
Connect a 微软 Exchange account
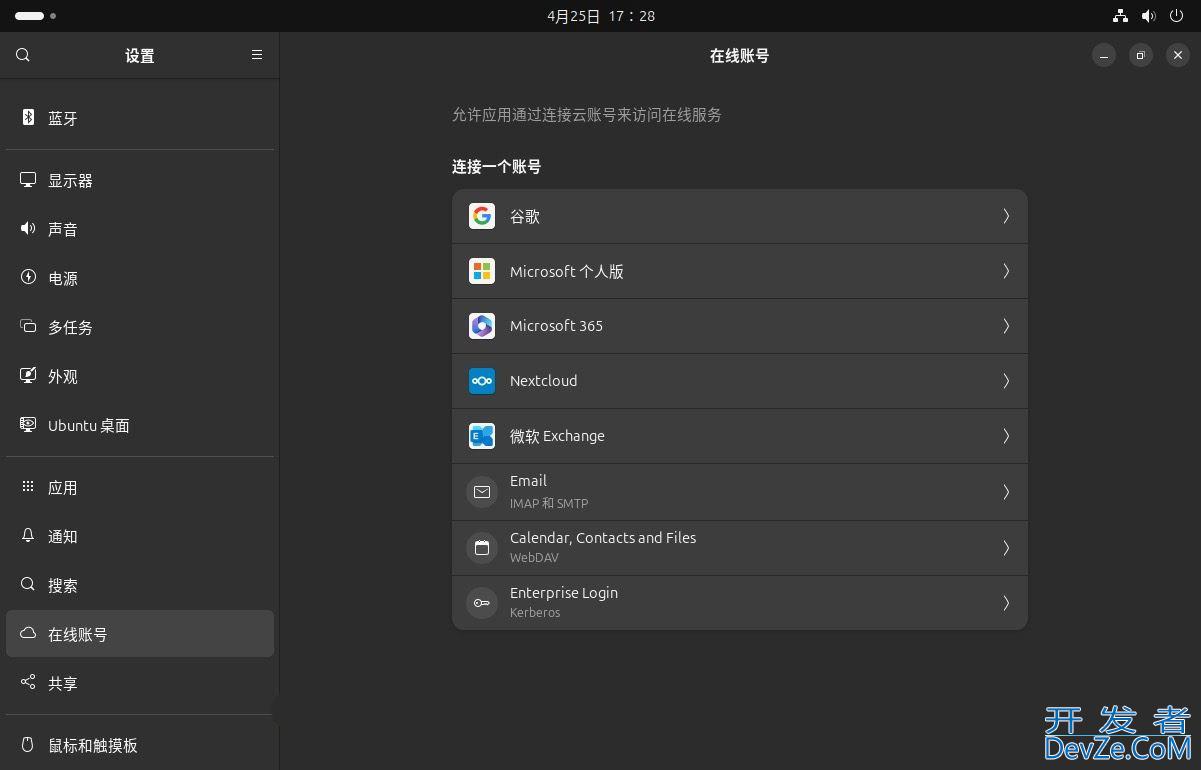coord(740,436)
